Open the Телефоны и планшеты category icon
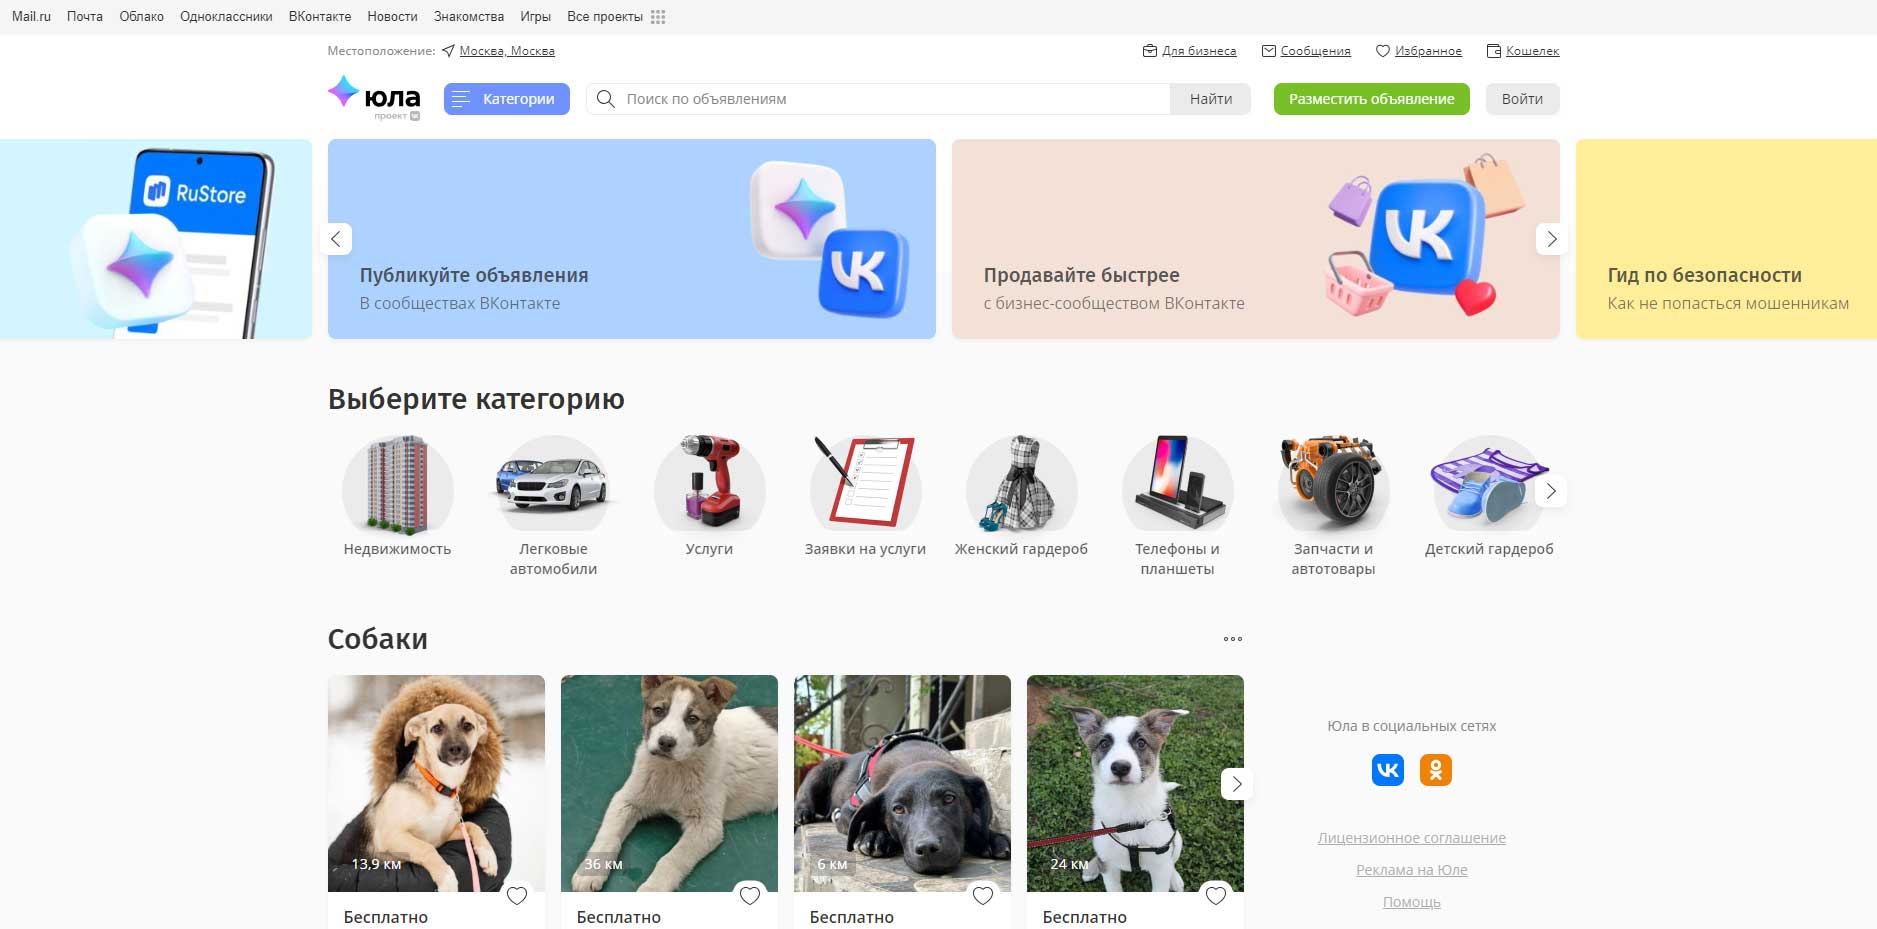 tap(1177, 485)
